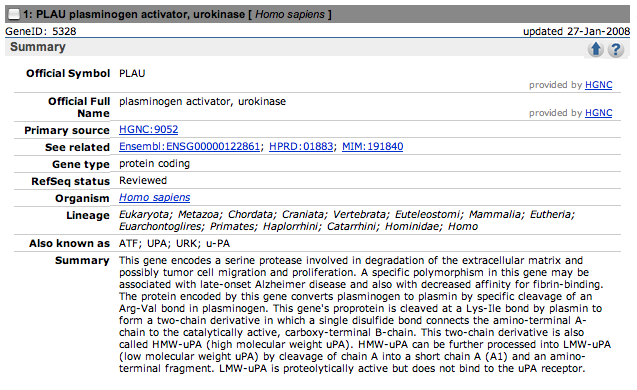
Task: Click the Homo sapiens organism link
Action: point(154,197)
